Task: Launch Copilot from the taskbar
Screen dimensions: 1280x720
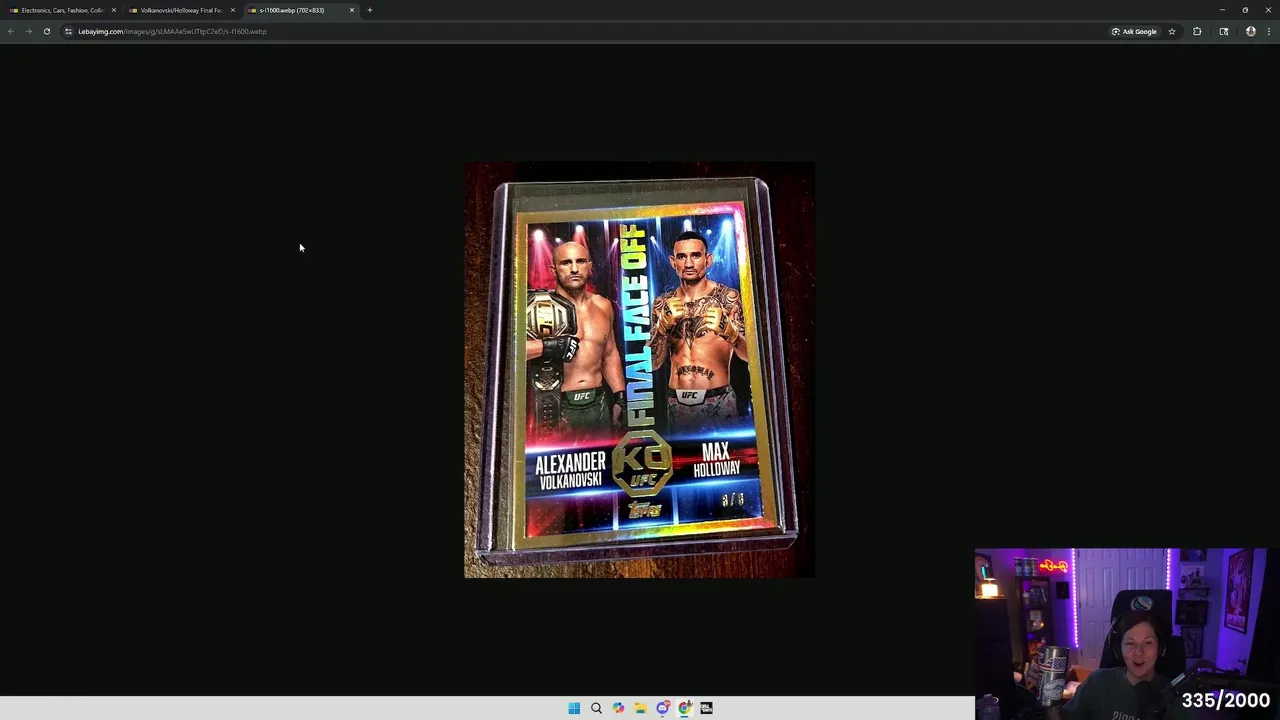Action: 618,708
